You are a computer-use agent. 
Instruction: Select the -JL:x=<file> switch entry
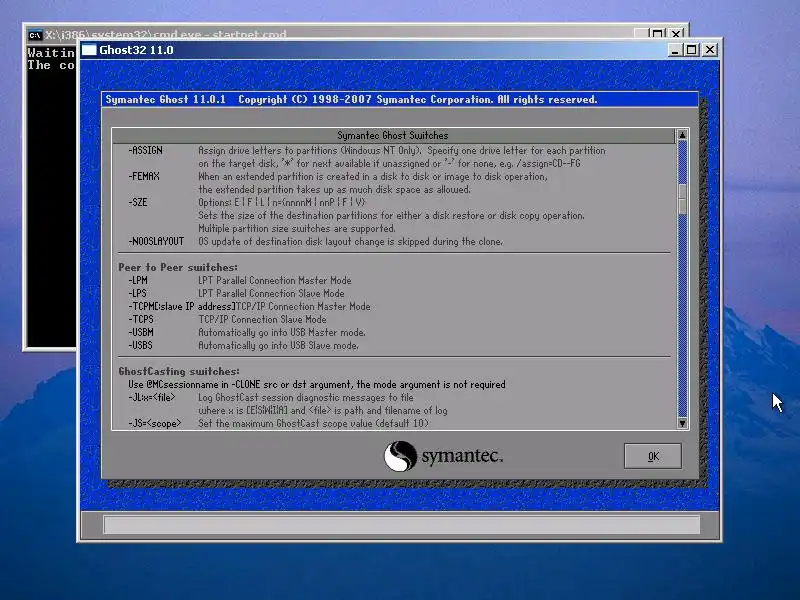[152, 397]
